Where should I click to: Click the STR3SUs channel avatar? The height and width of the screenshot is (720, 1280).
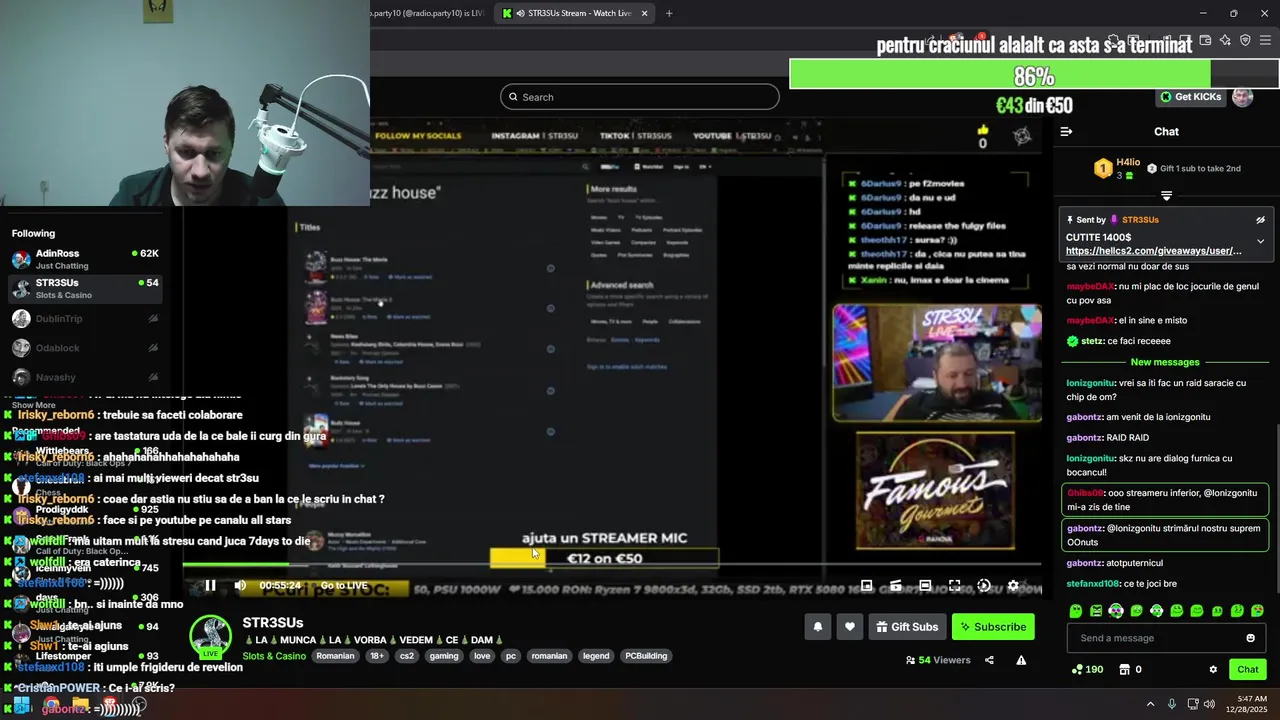pyautogui.click(x=211, y=637)
